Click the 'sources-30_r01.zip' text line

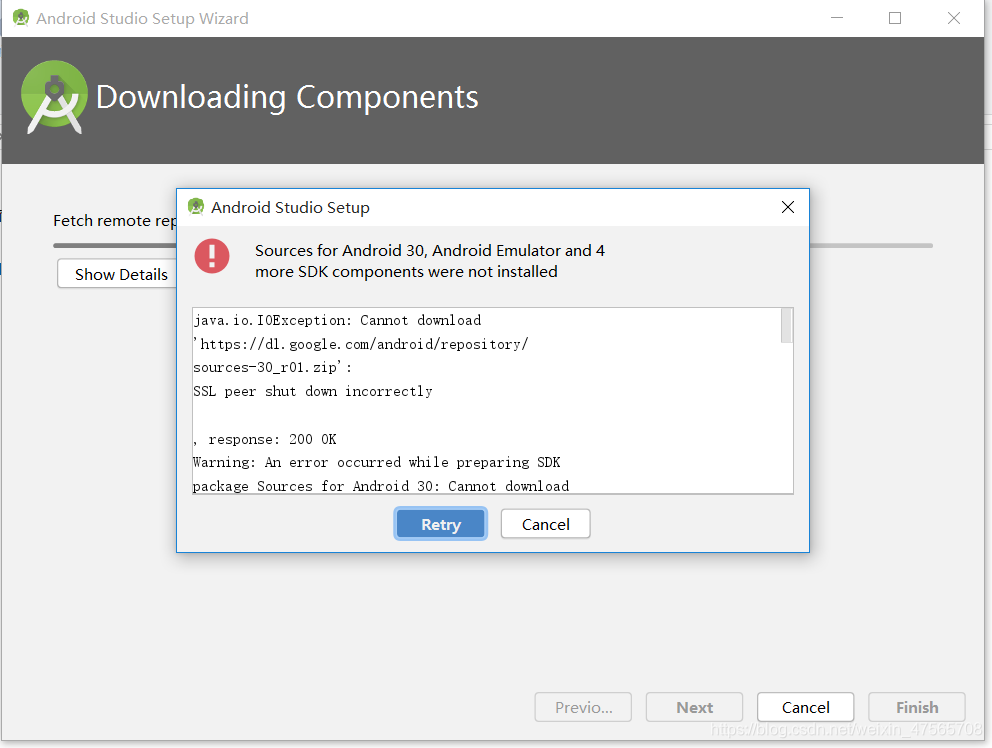click(x=272, y=367)
